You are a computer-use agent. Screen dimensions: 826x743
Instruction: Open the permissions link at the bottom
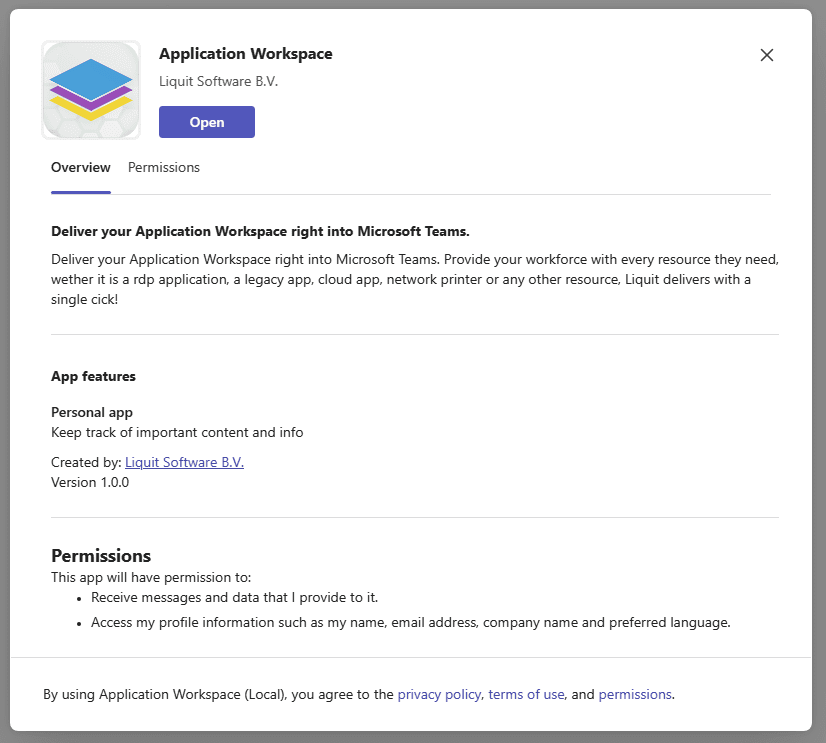click(x=634, y=694)
